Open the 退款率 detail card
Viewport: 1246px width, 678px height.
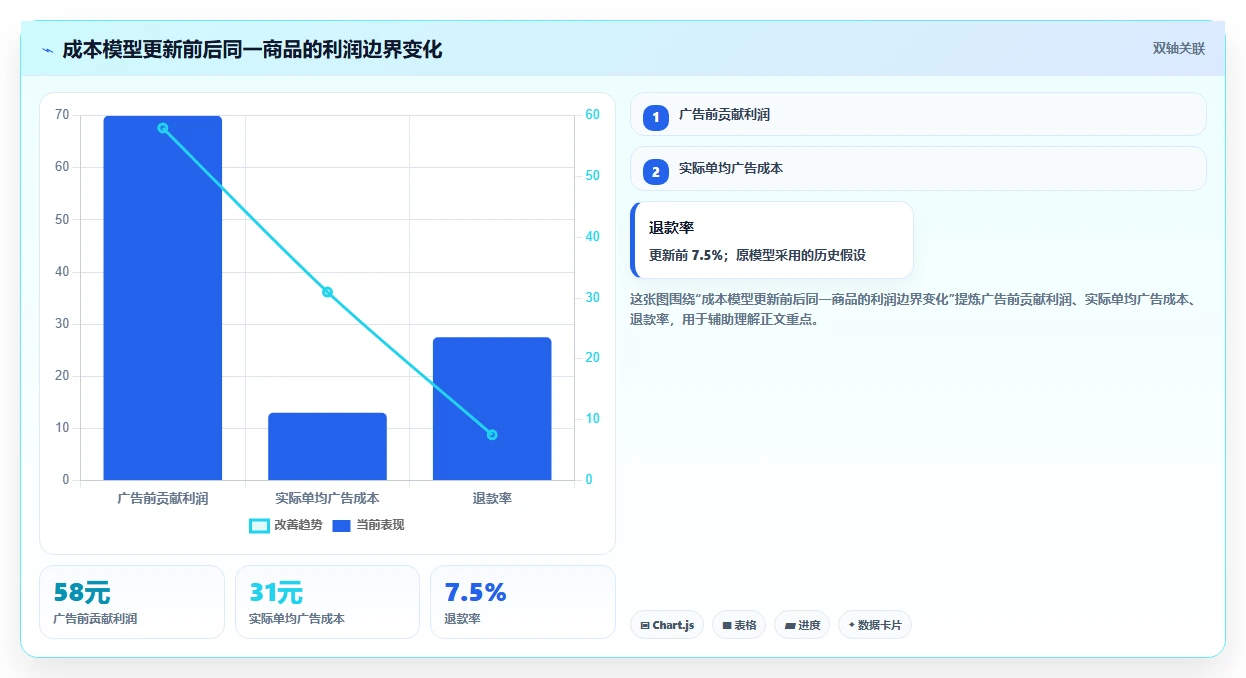tap(772, 240)
